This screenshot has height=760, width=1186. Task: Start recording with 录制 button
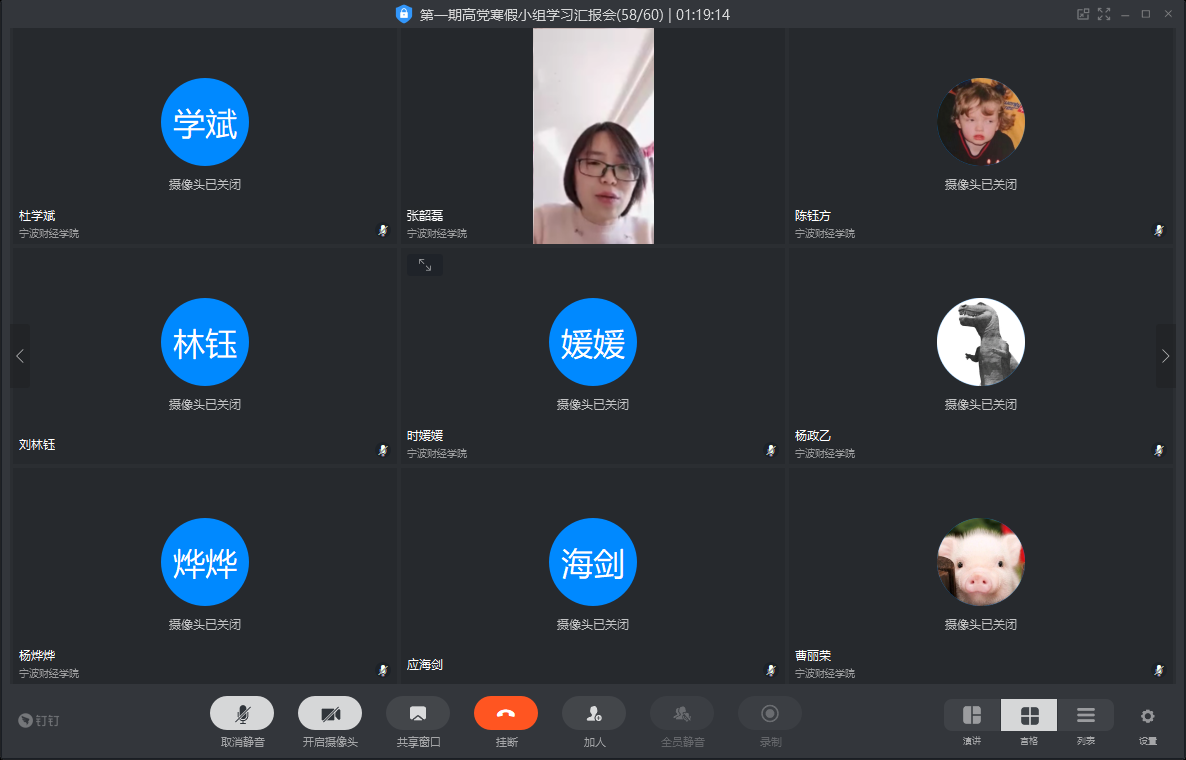(x=770, y=714)
